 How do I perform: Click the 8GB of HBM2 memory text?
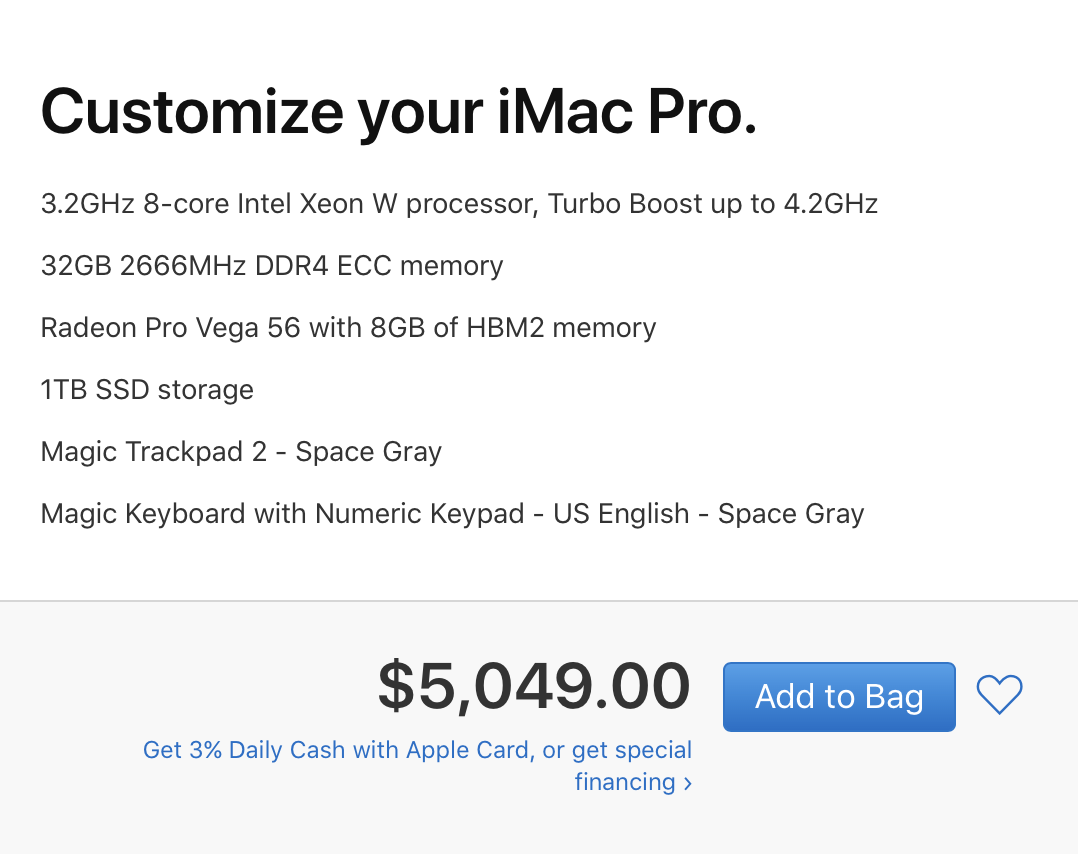[x=513, y=328]
